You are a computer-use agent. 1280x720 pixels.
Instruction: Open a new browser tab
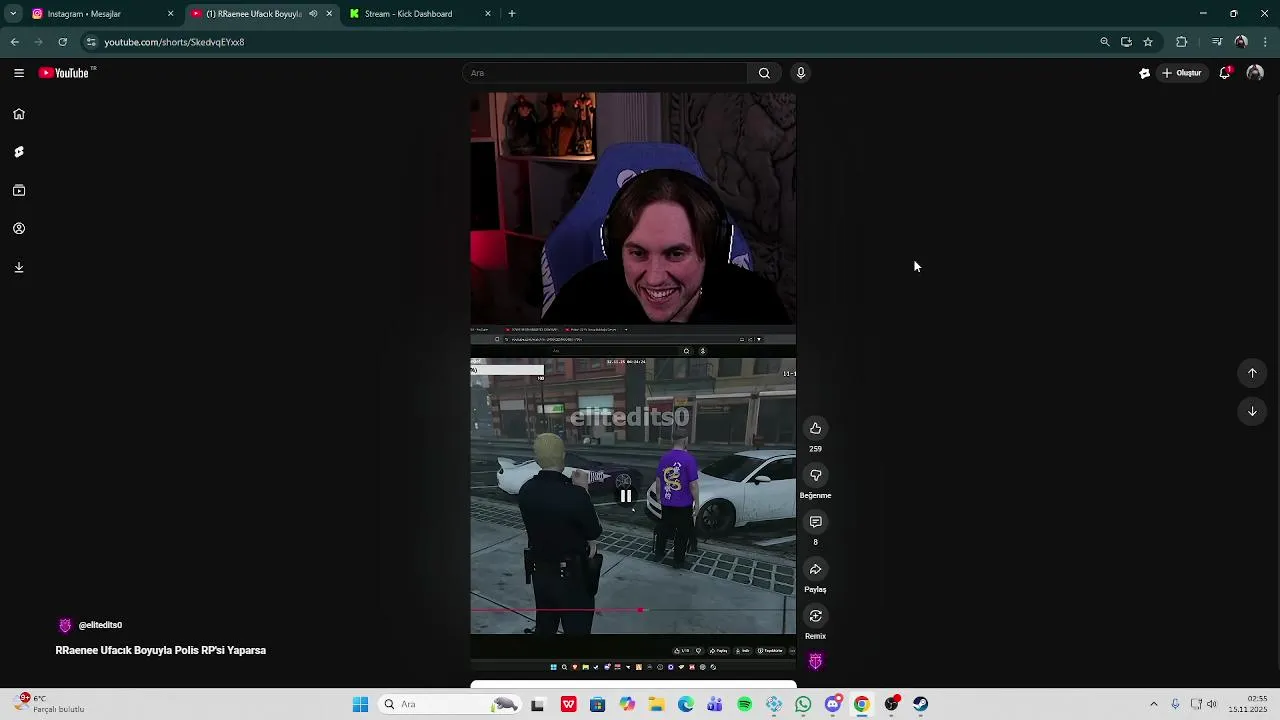[512, 14]
